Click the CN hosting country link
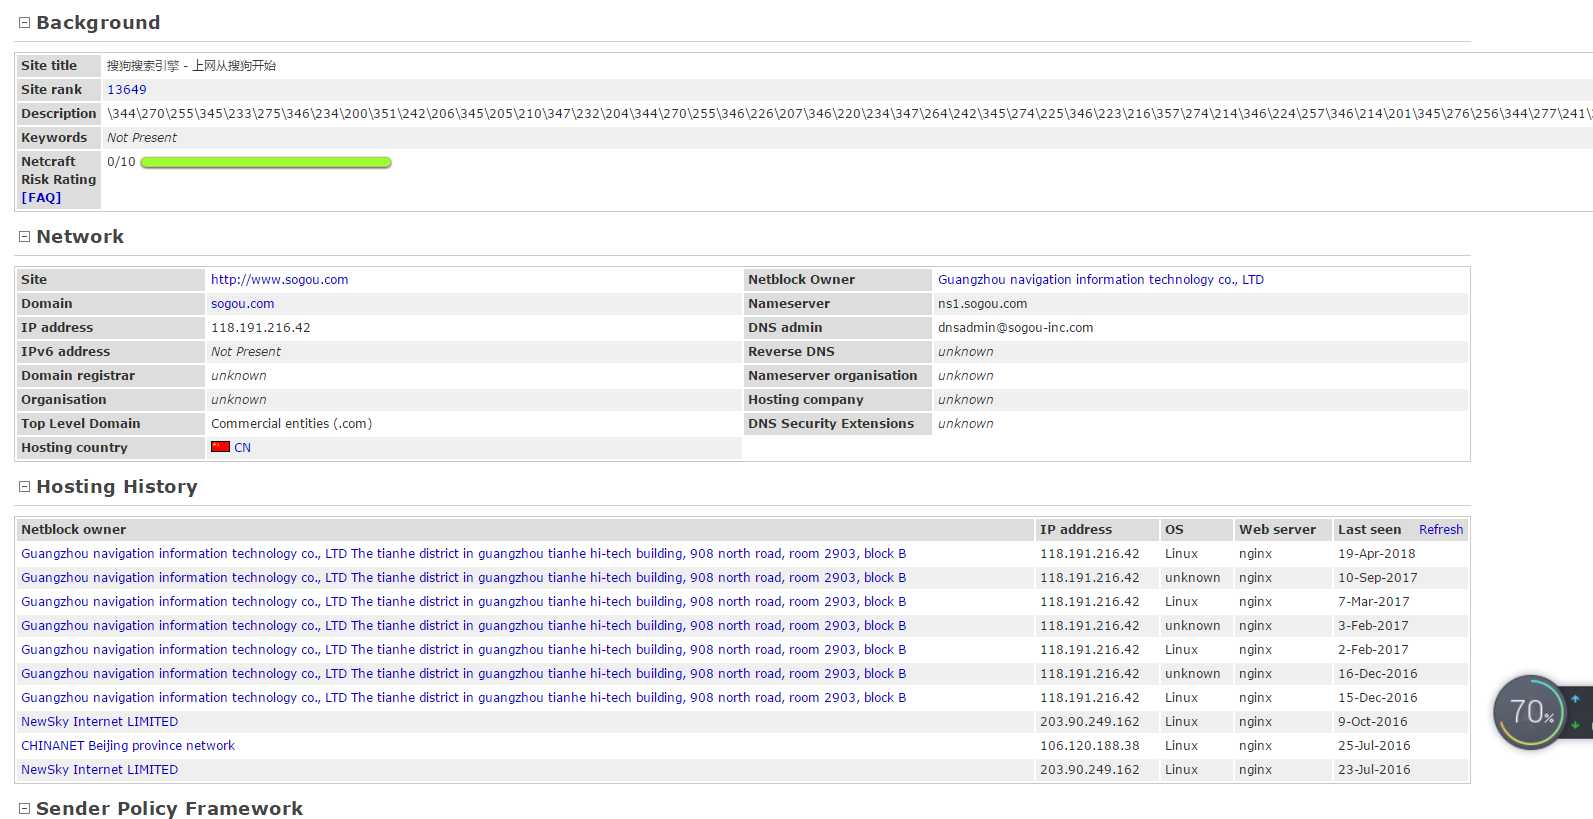1593x819 pixels. pos(242,447)
